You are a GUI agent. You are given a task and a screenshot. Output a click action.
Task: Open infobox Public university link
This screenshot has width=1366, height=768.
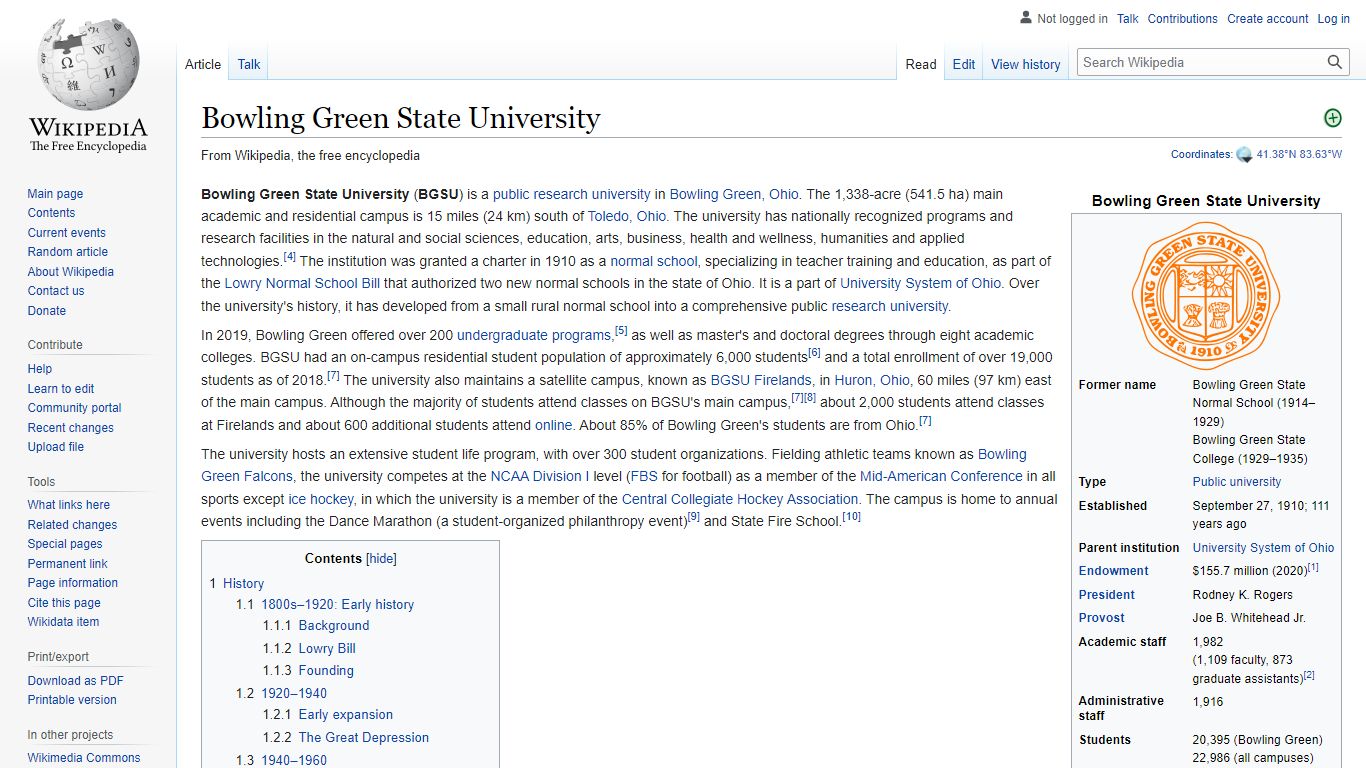coord(1236,481)
